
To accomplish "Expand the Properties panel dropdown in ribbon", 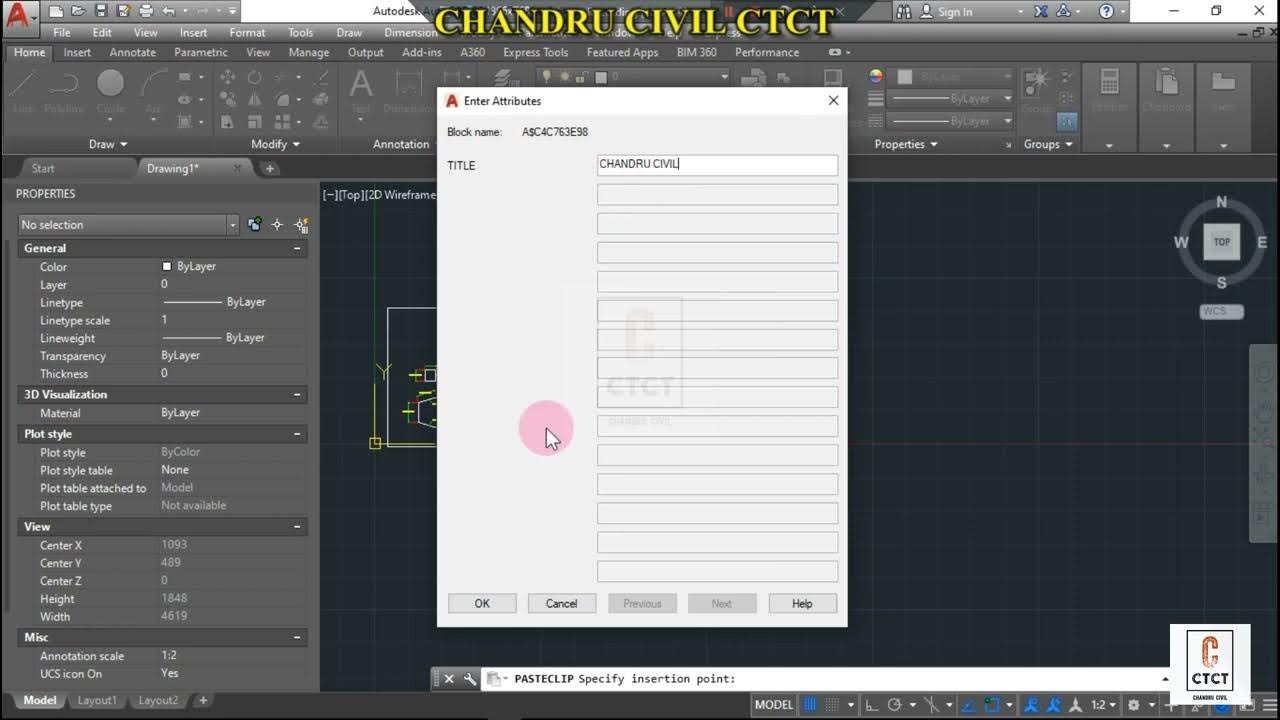I will pyautogui.click(x=906, y=144).
